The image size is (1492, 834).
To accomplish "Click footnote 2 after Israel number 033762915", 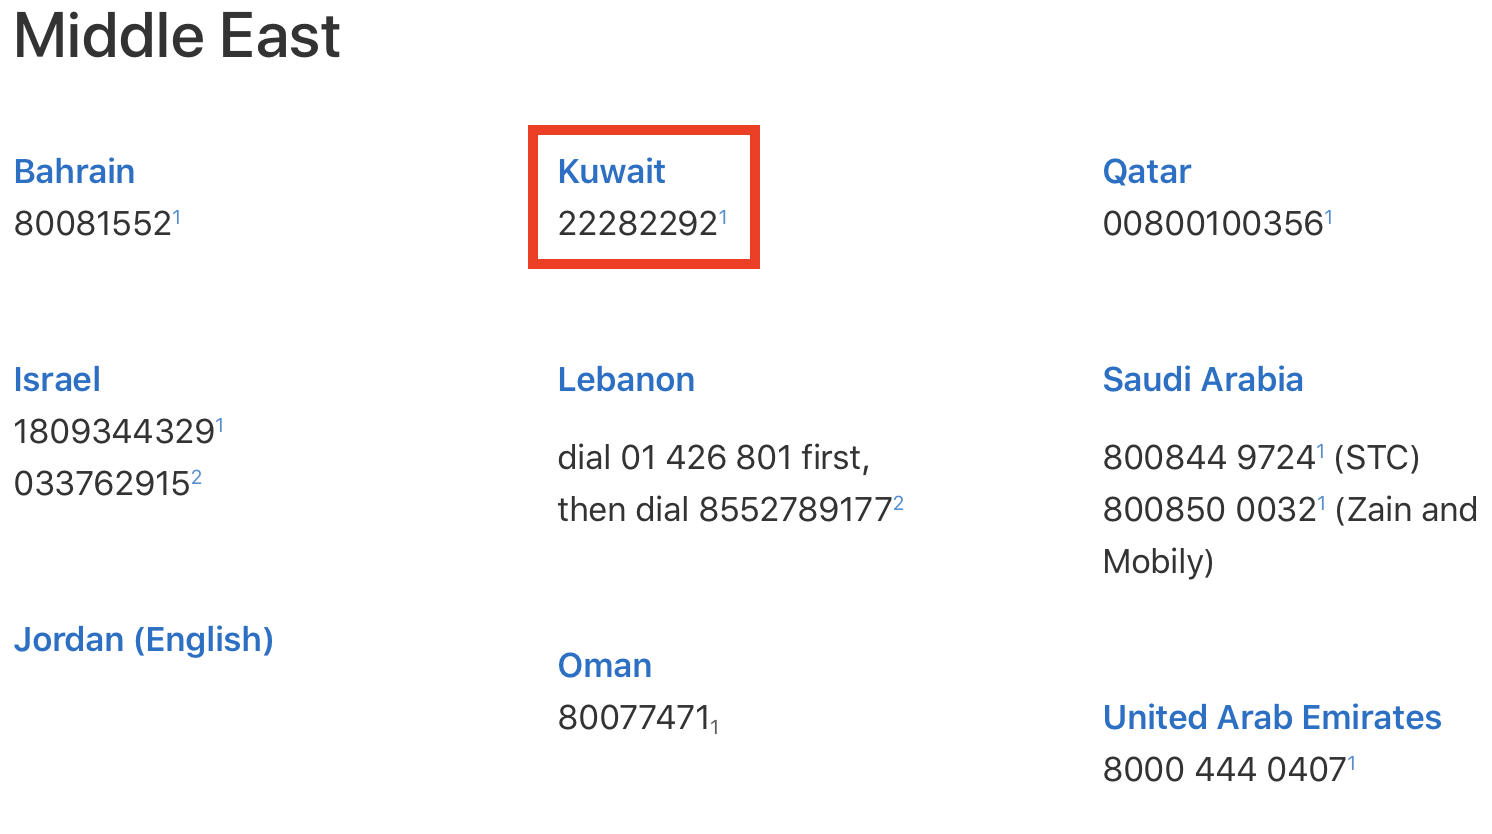I will point(197,477).
